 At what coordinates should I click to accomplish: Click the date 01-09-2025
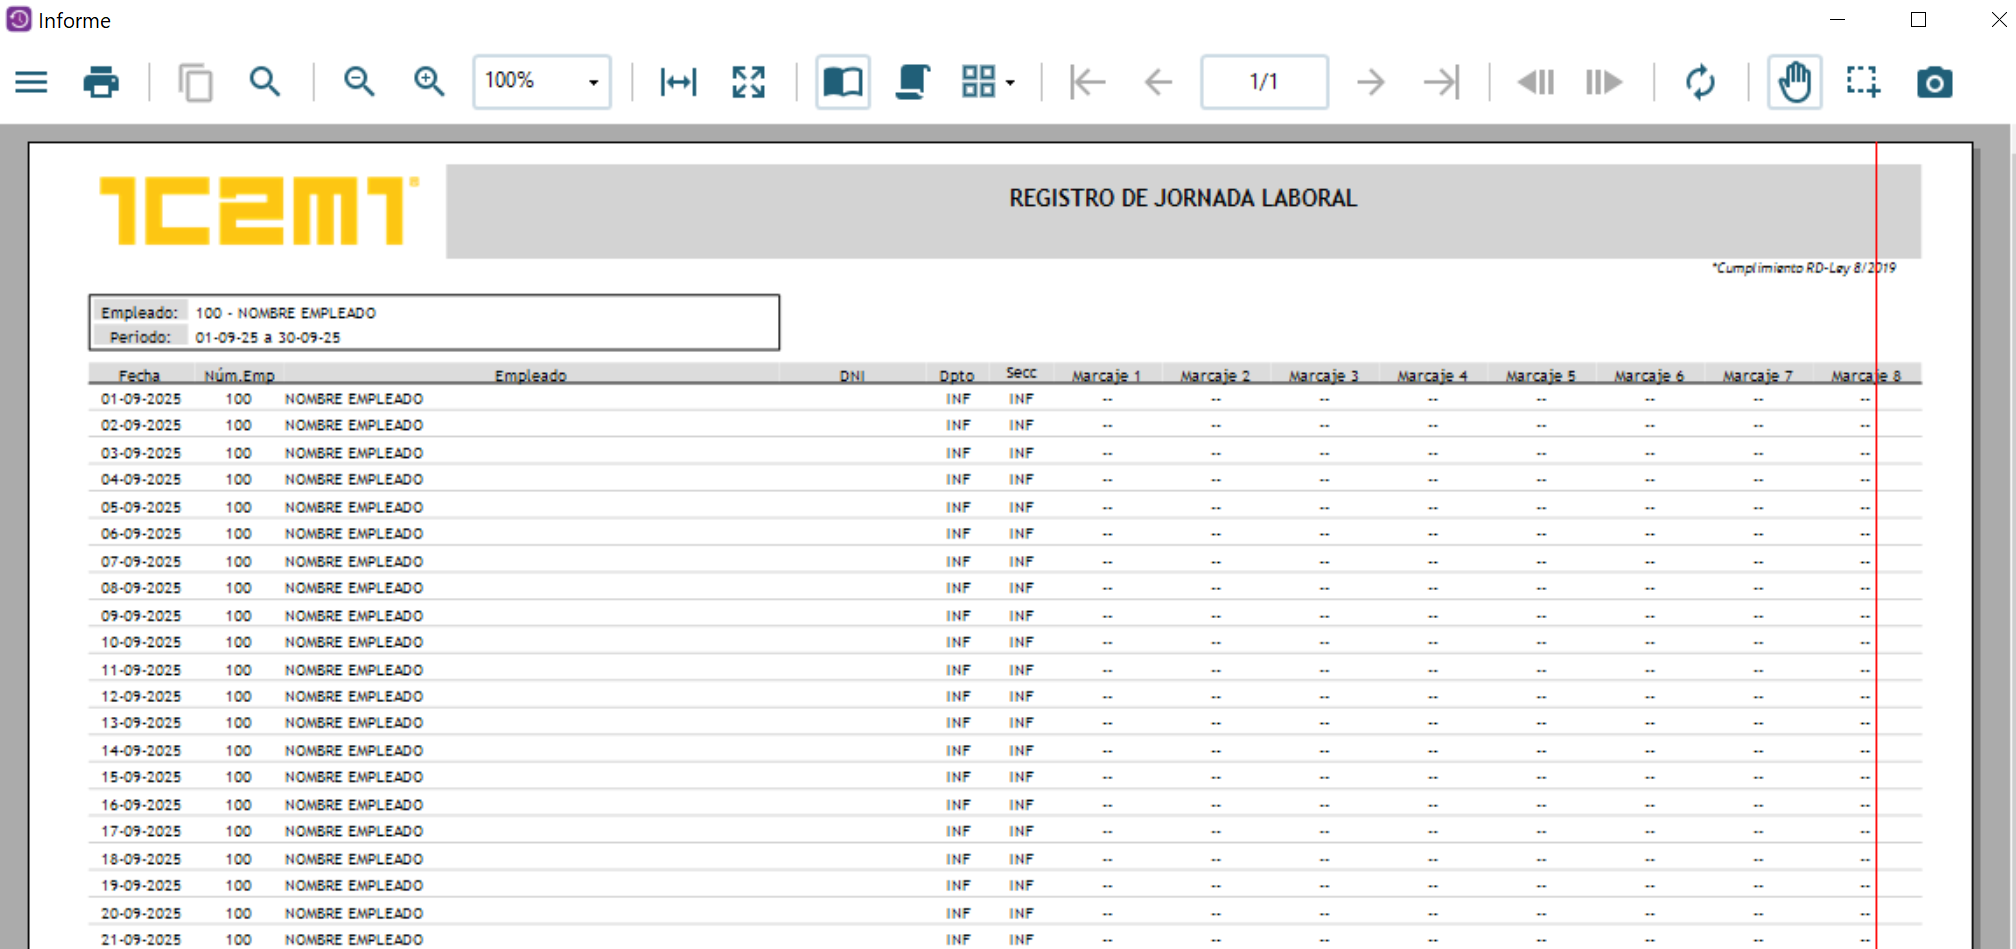click(141, 399)
